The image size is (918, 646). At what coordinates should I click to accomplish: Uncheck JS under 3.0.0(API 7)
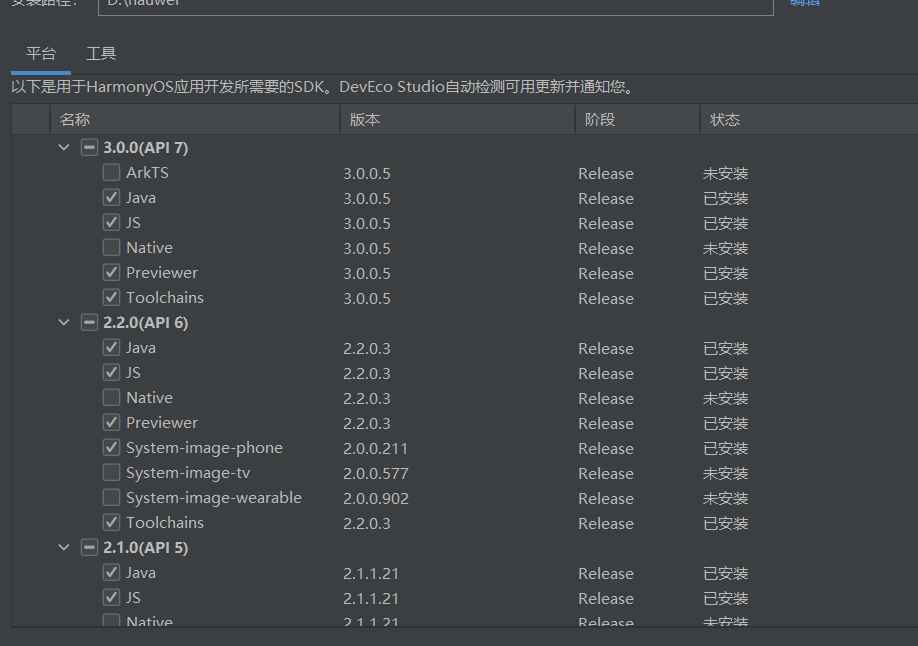(x=111, y=223)
